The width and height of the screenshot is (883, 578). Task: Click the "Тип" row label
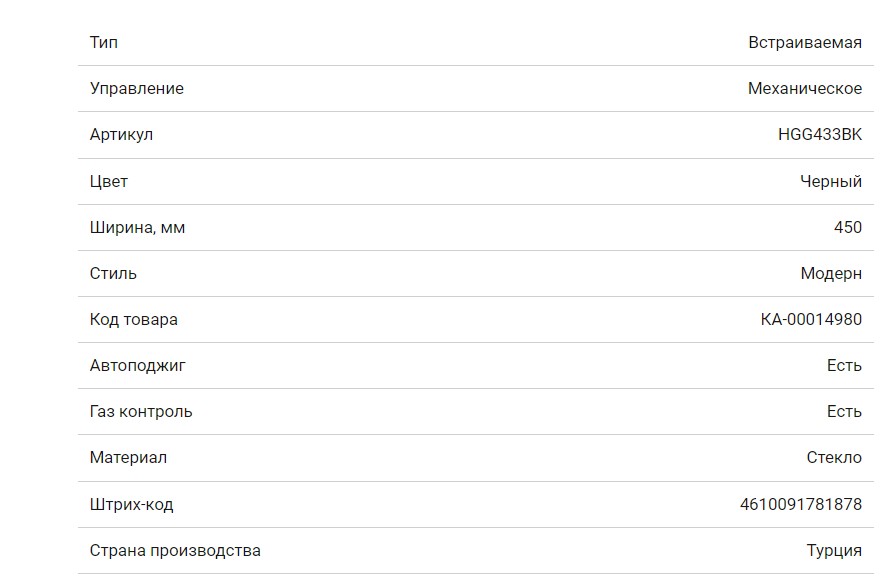pos(104,43)
